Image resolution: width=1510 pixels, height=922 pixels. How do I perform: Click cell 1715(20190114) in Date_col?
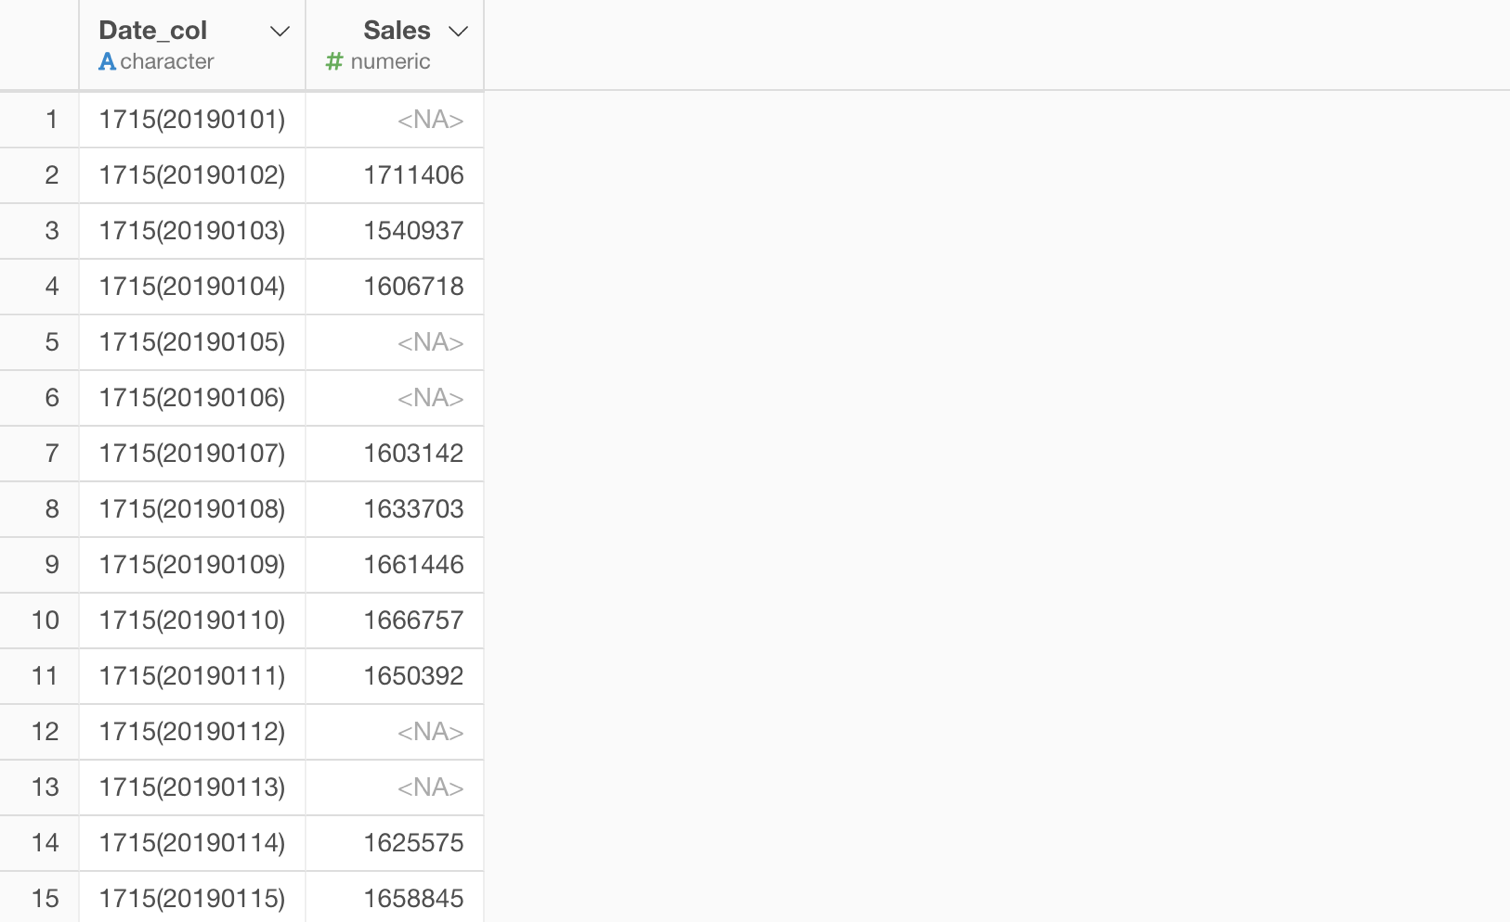(x=192, y=843)
